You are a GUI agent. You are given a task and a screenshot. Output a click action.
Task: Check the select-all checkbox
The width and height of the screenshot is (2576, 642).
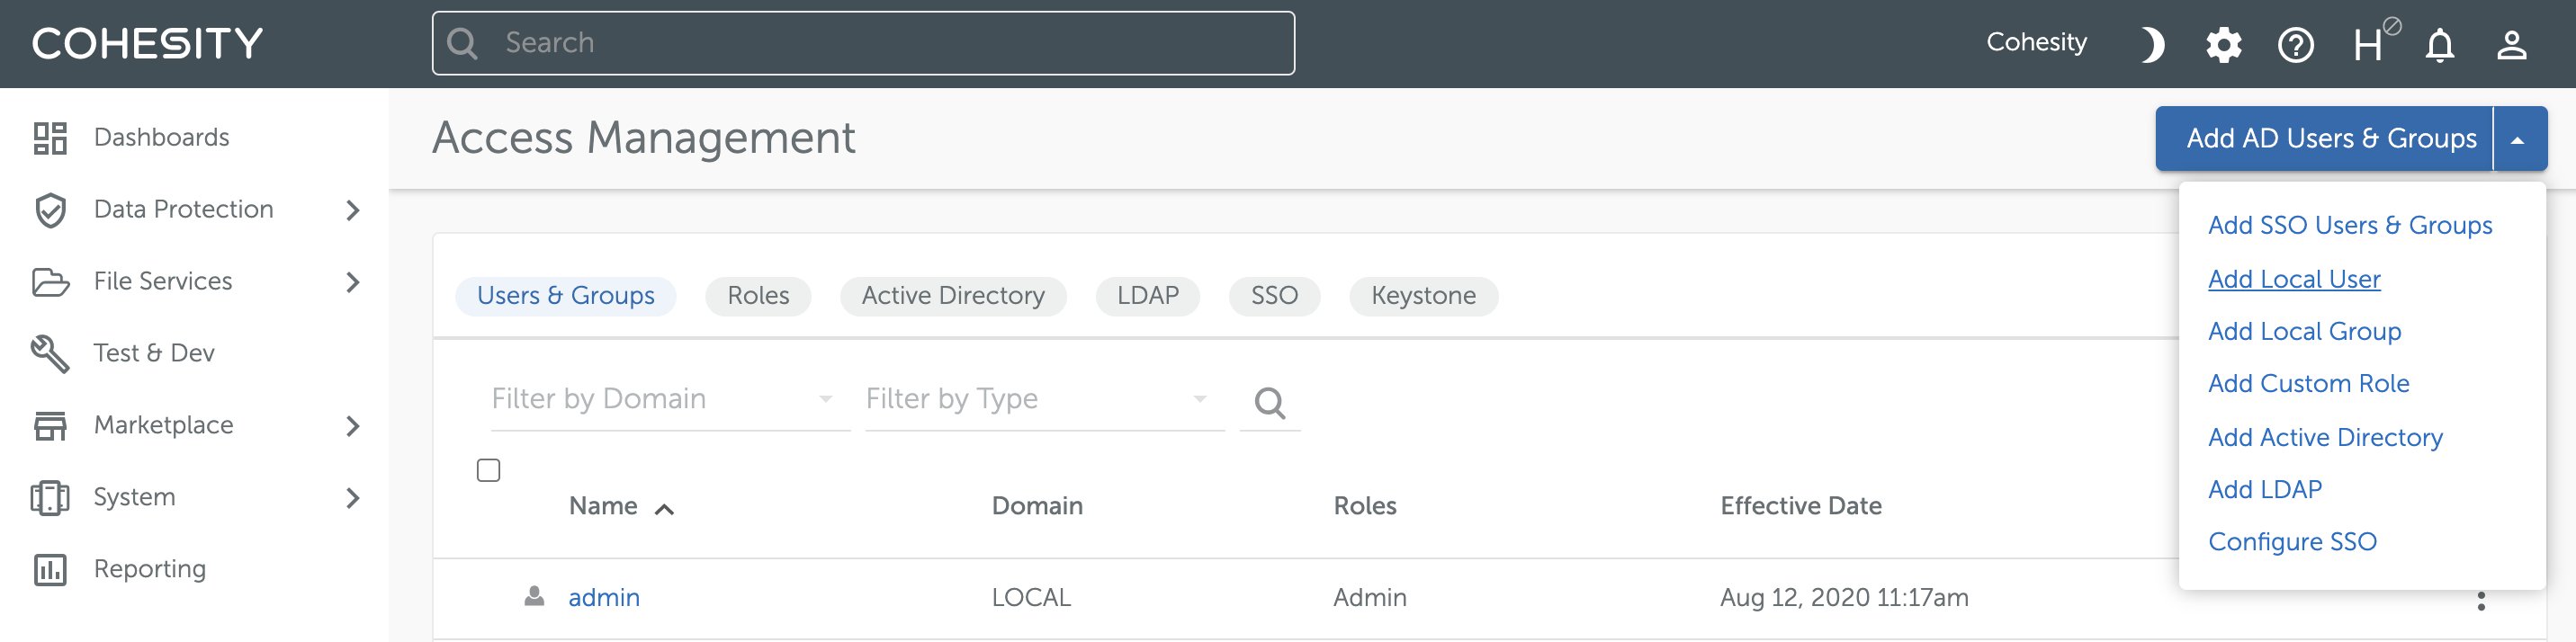488,470
